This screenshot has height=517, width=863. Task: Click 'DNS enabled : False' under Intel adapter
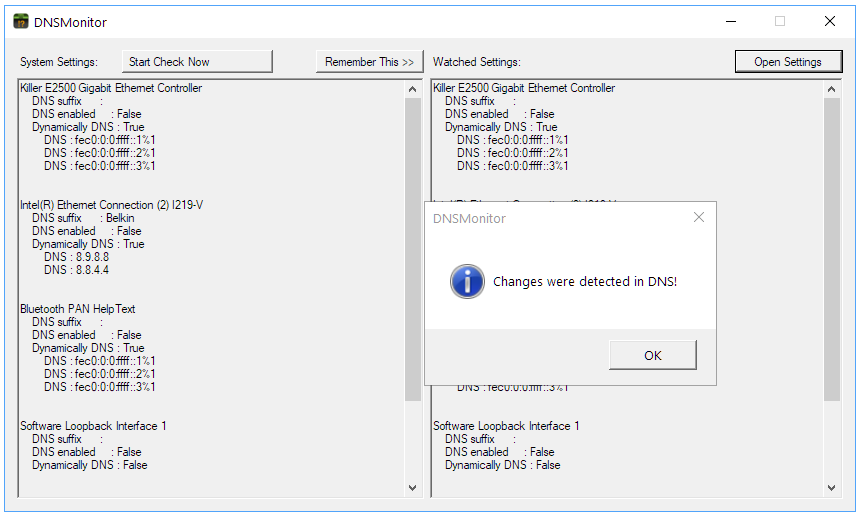click(86, 231)
